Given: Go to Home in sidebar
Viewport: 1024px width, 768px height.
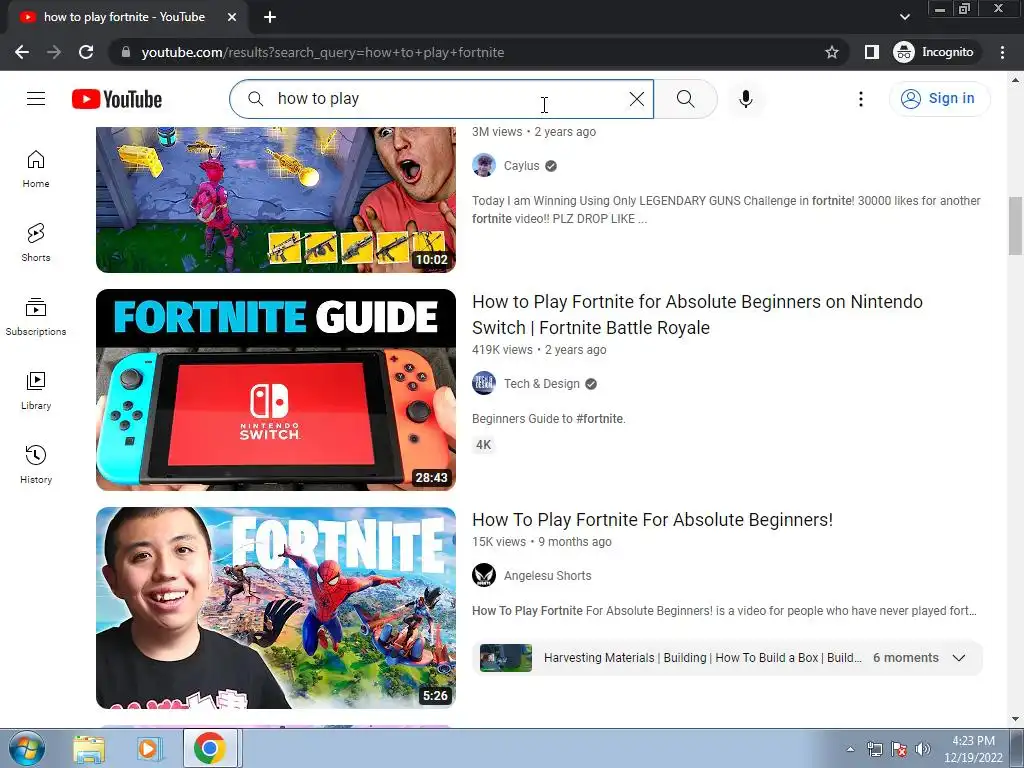Looking at the screenshot, I should [36, 169].
